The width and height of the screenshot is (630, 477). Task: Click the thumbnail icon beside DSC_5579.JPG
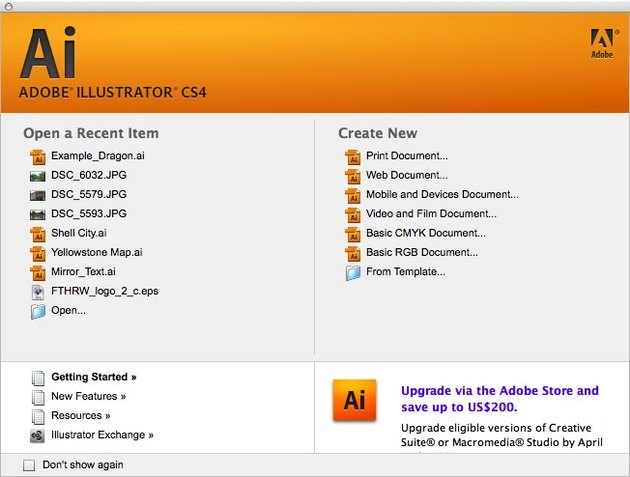coord(38,195)
